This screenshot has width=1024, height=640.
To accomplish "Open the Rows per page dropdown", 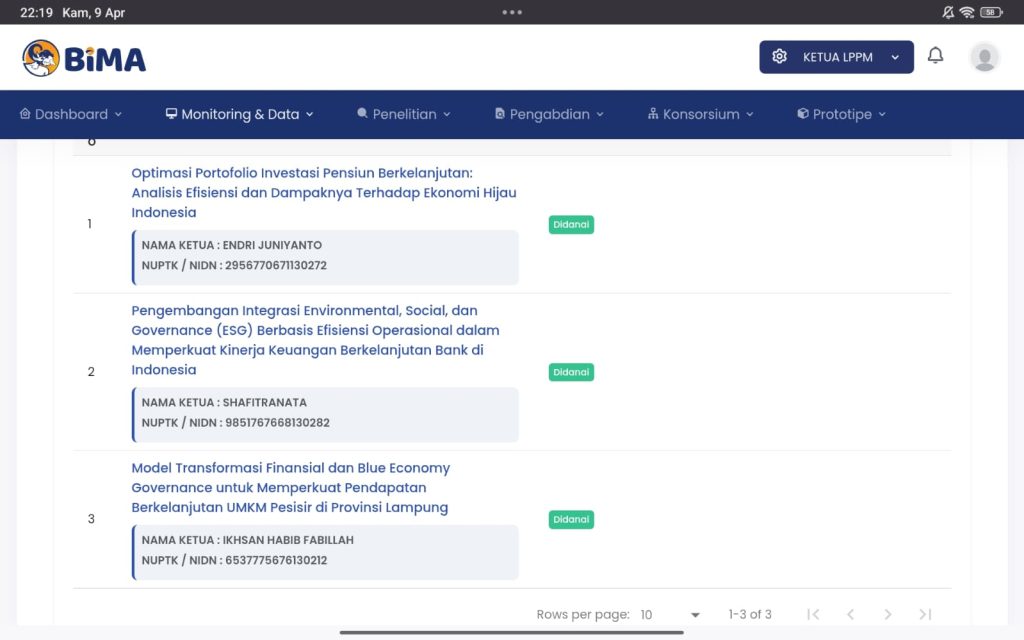I will [670, 614].
